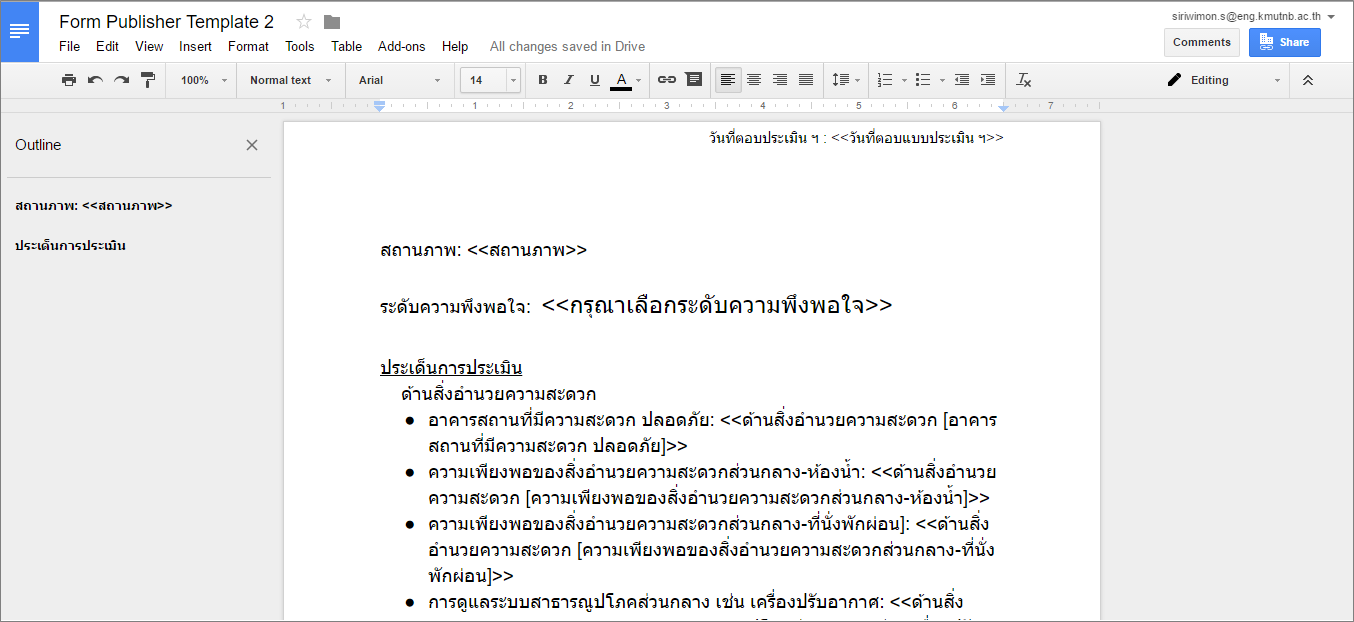Viewport: 1354px width, 622px height.
Task: Select the Paint format tool
Action: pos(147,80)
